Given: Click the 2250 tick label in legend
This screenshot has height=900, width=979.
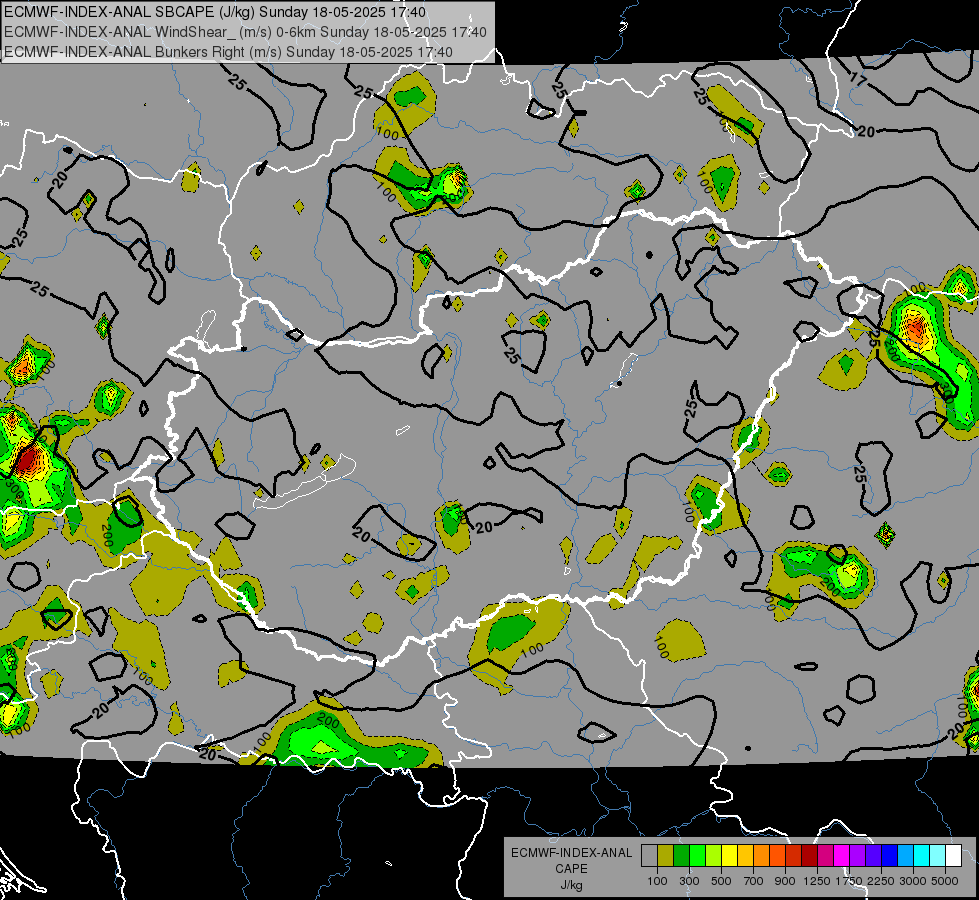Looking at the screenshot, I should coord(881,881).
